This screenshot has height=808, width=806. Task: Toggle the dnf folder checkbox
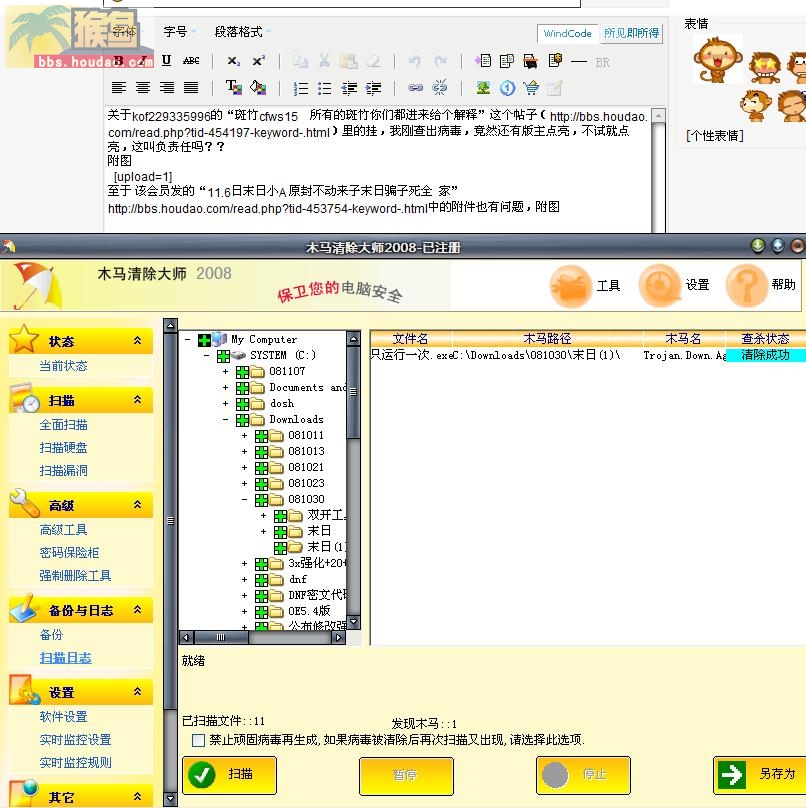pos(261,580)
